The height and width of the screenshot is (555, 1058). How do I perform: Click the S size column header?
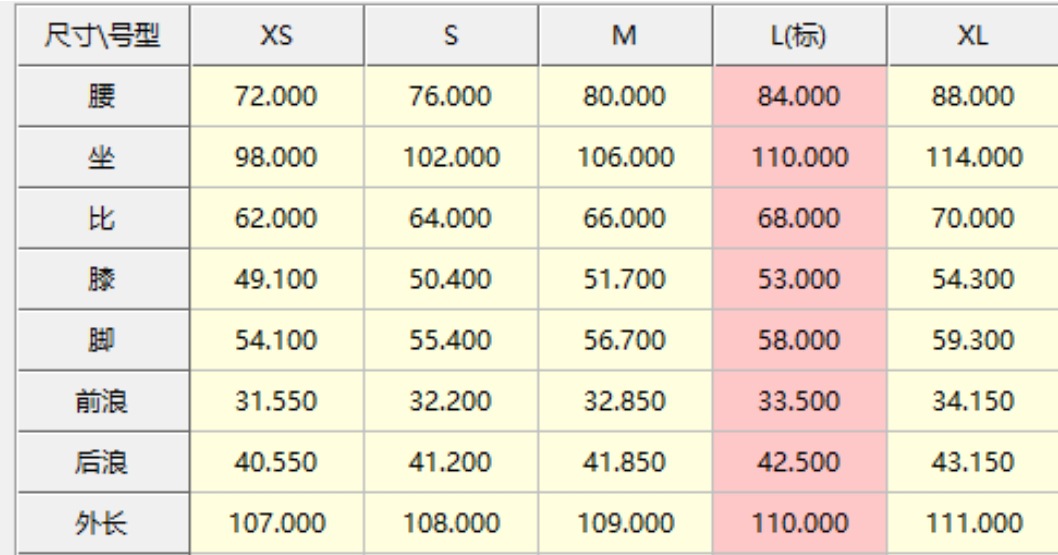tap(451, 37)
